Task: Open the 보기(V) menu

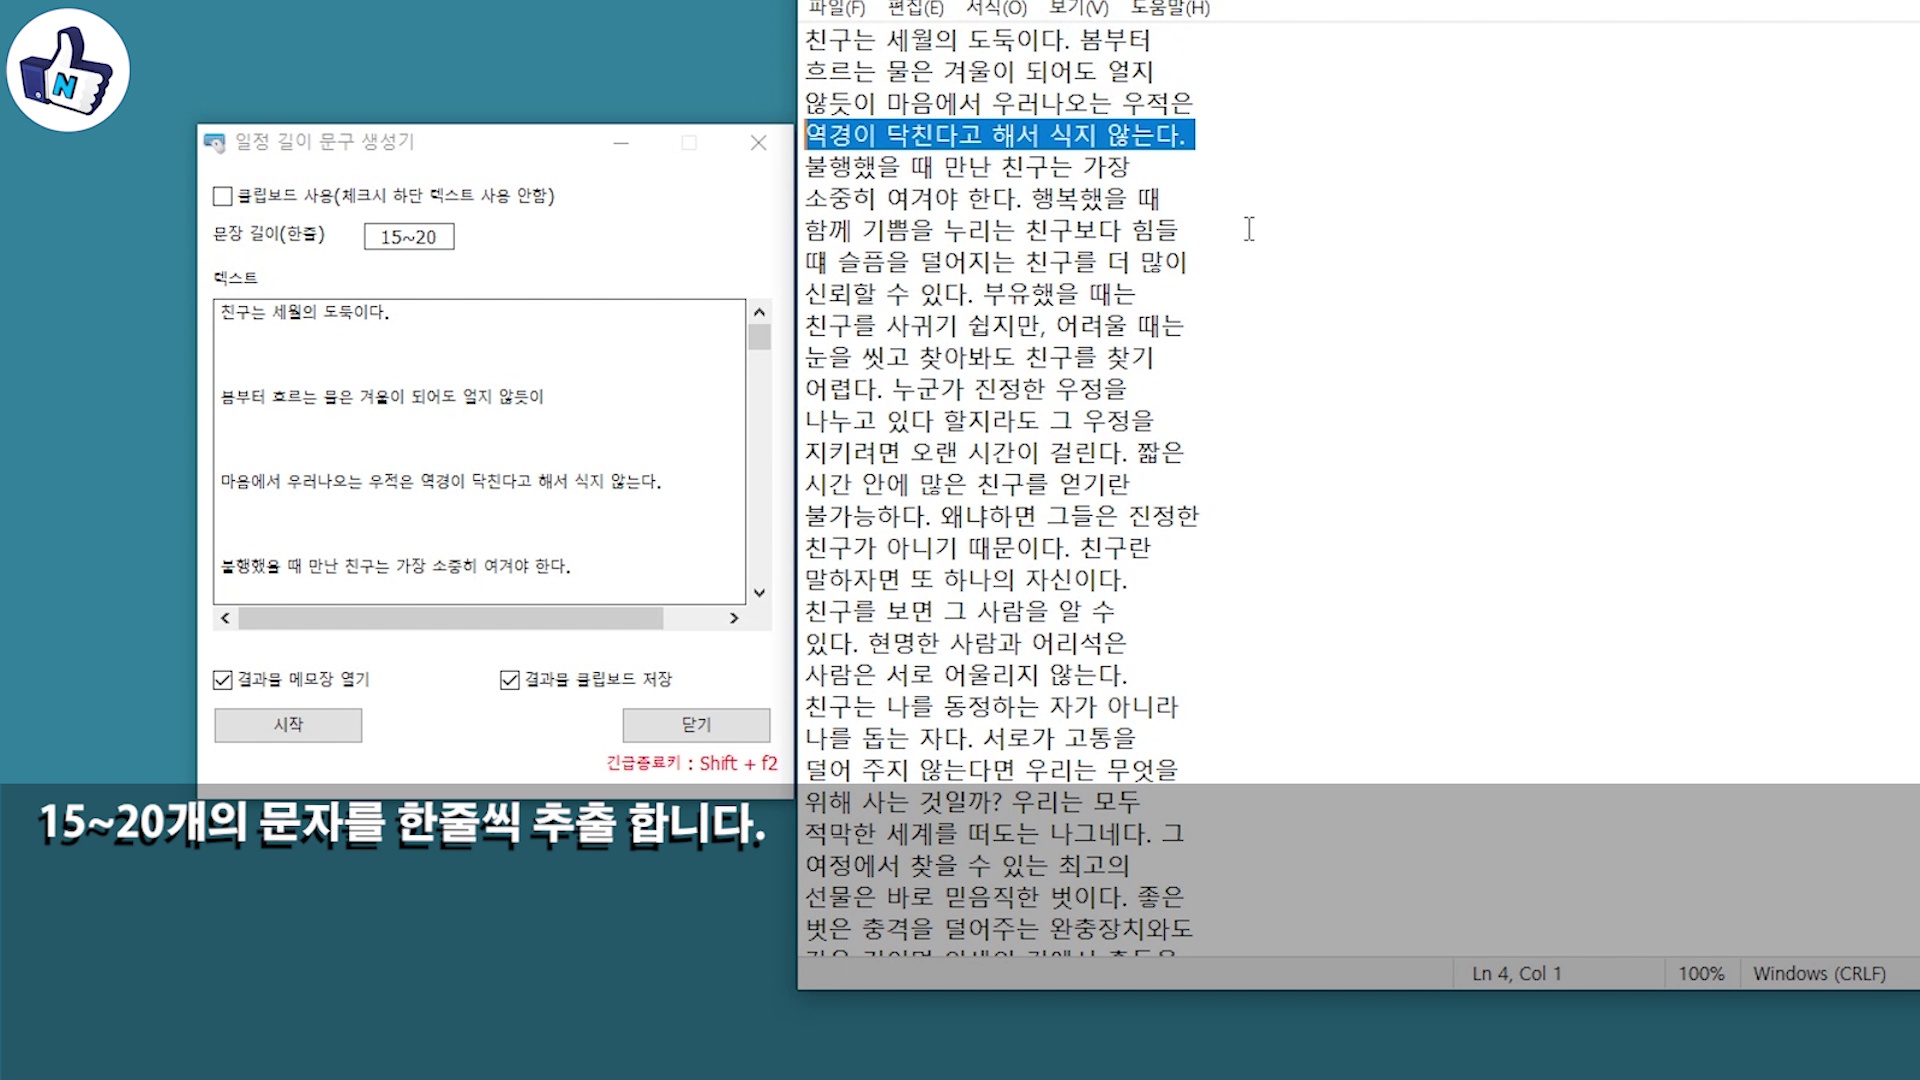Action: click(1078, 9)
